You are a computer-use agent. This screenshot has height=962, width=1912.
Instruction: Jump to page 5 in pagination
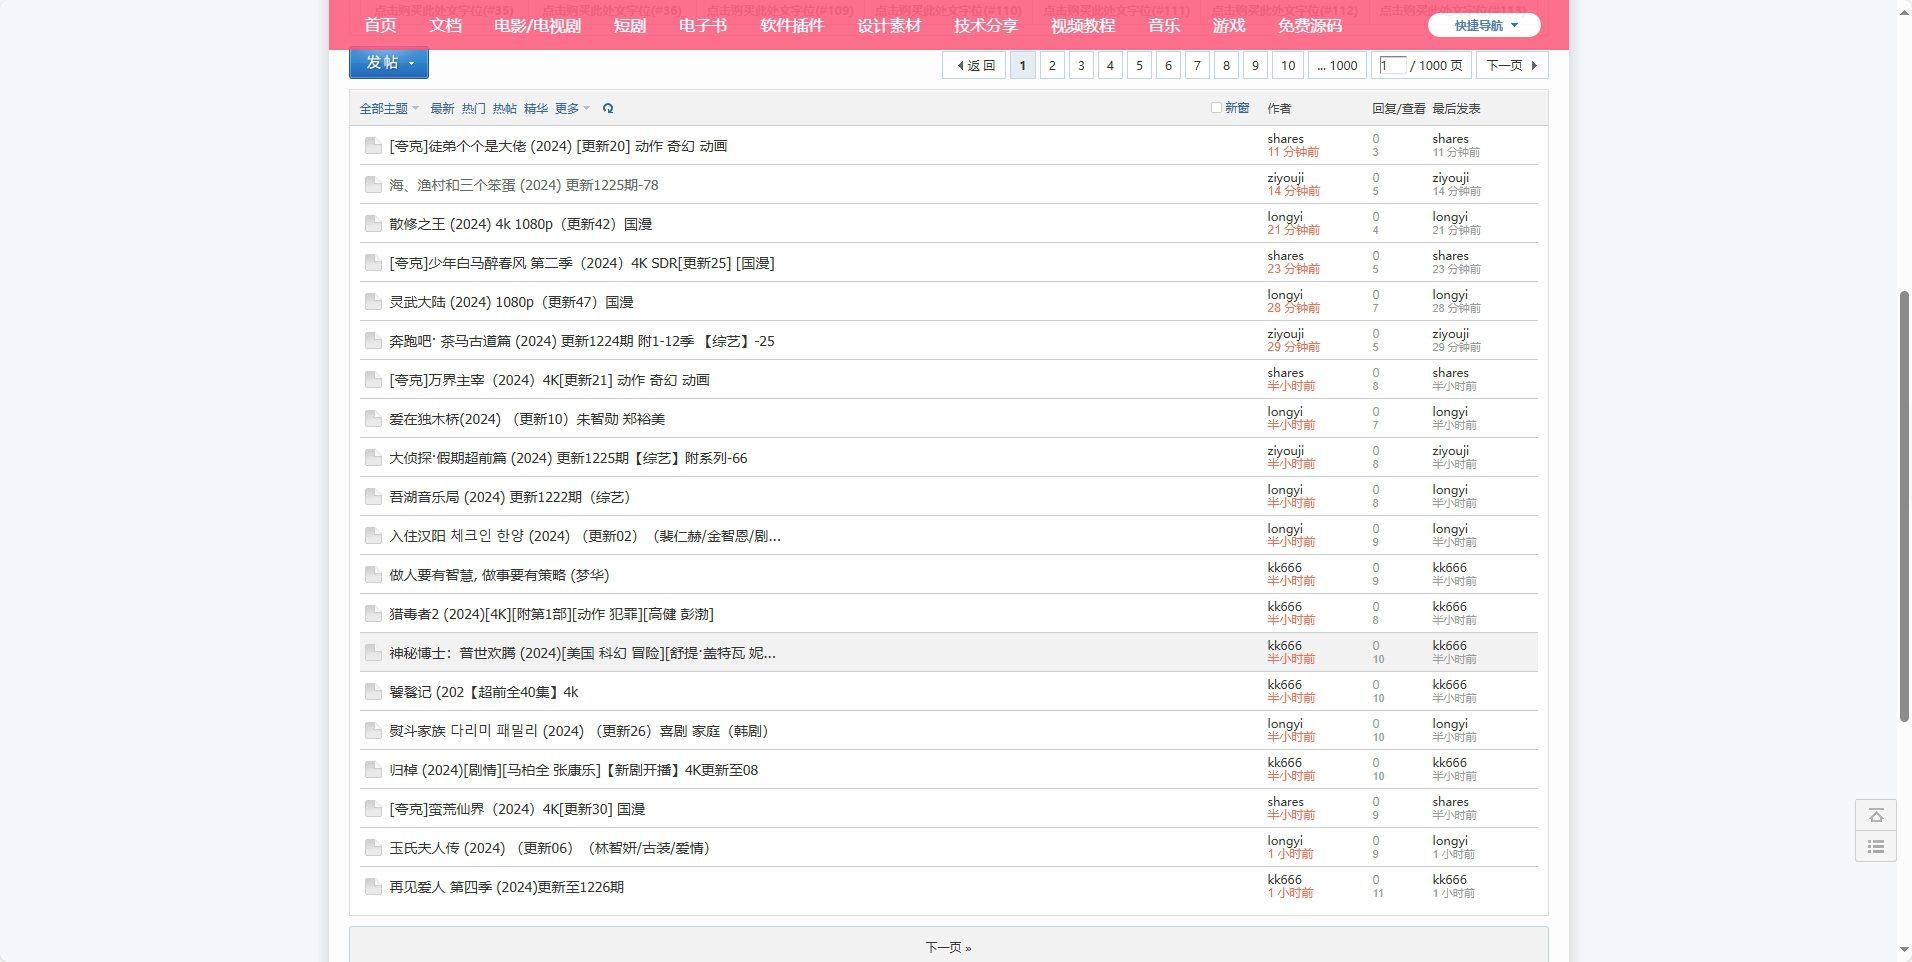[1139, 66]
